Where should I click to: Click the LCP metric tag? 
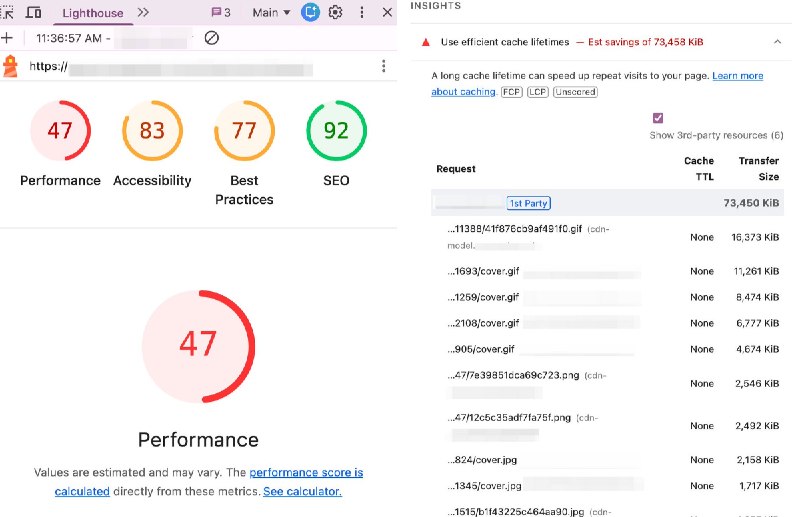[538, 92]
